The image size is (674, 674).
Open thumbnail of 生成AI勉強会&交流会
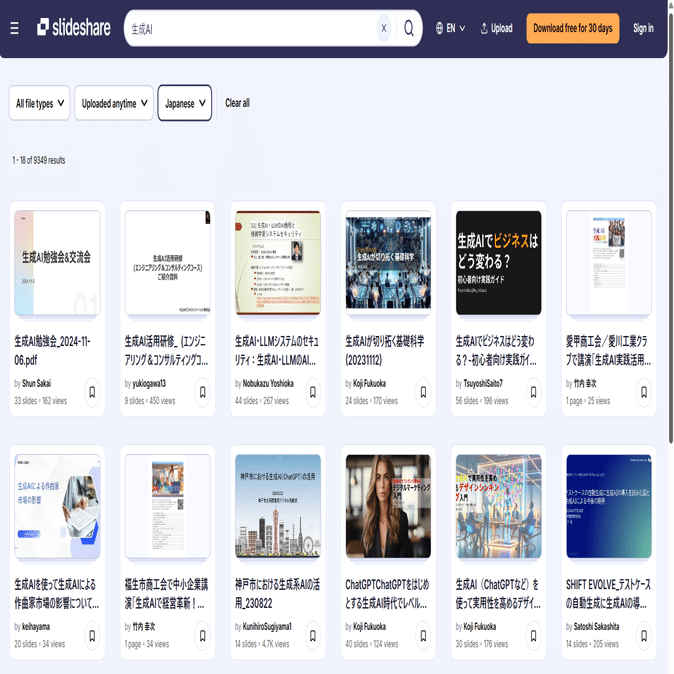[x=57, y=263]
